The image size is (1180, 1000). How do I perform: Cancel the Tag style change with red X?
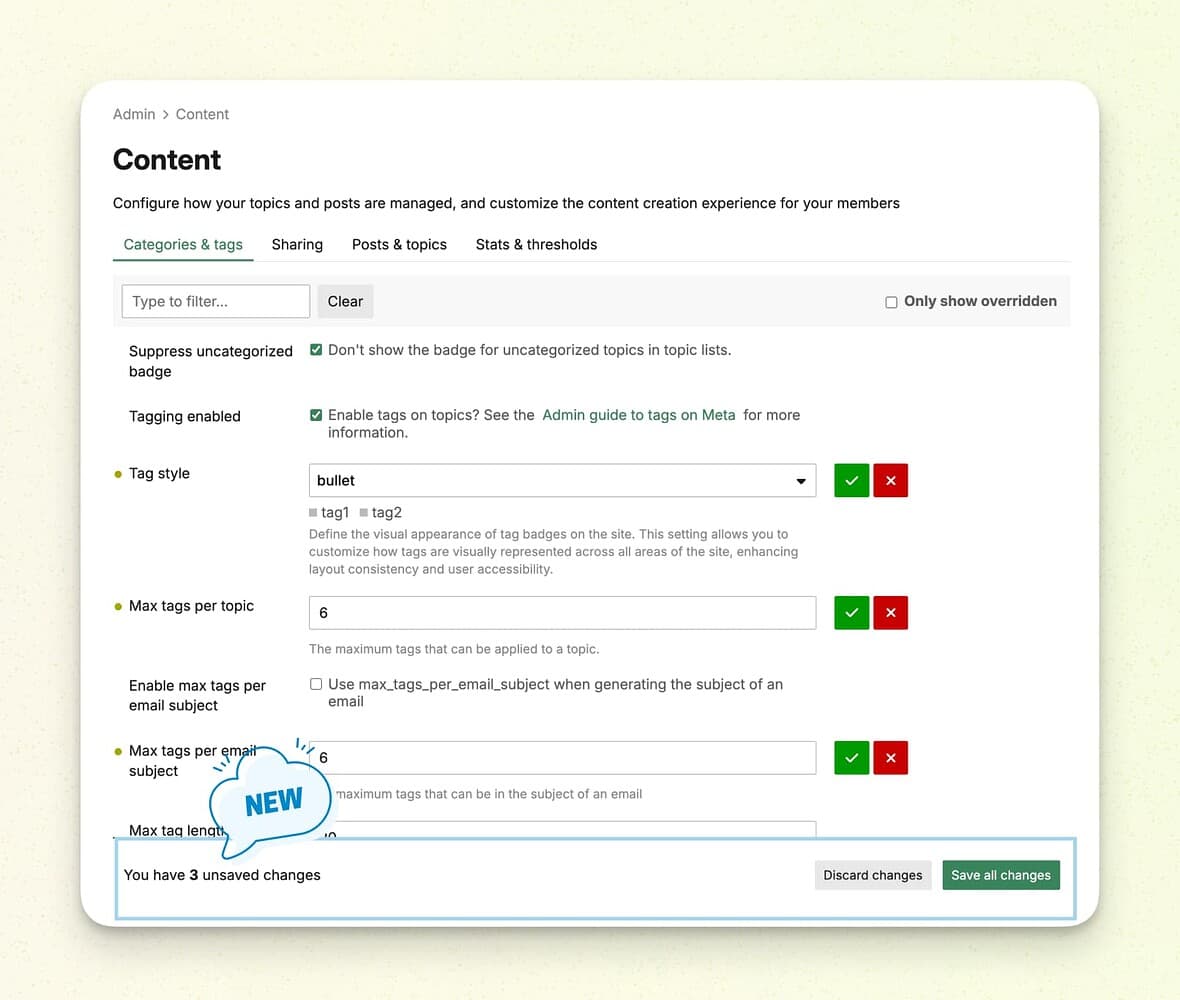pyautogui.click(x=890, y=480)
